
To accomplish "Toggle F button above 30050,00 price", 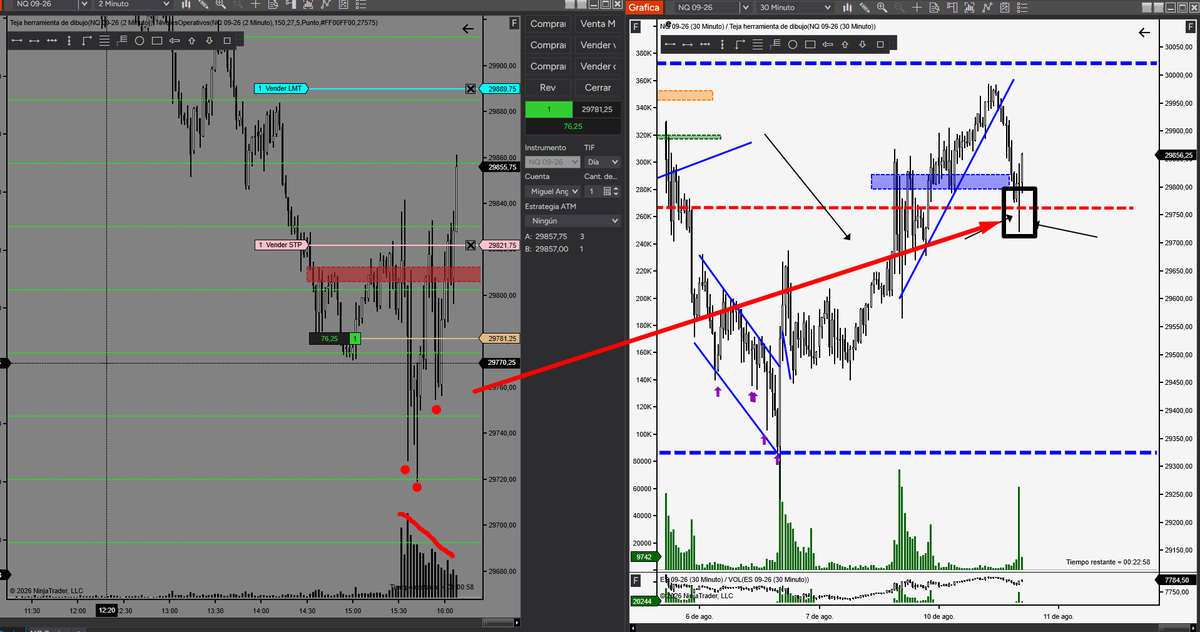I will 1192,26.
